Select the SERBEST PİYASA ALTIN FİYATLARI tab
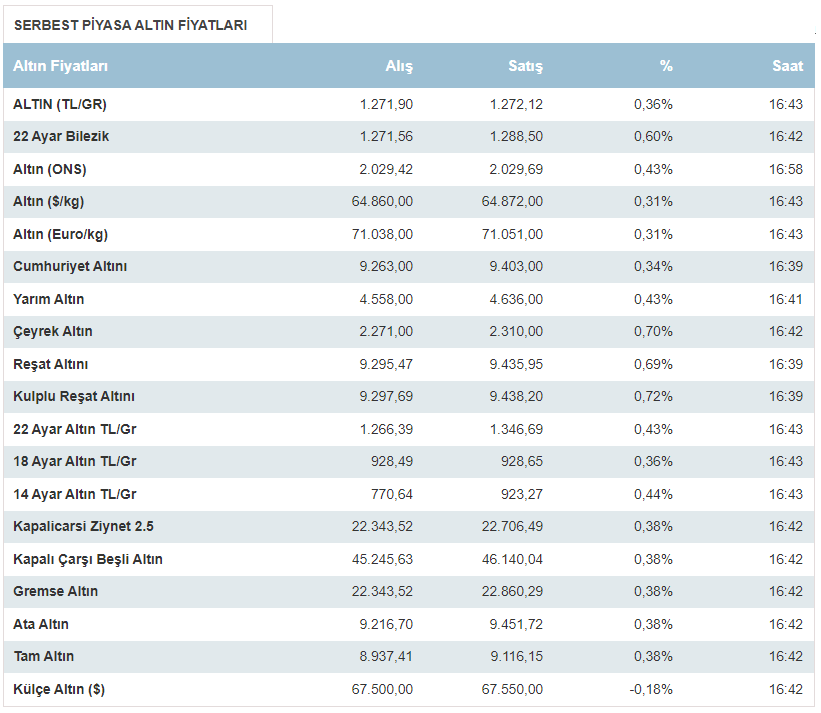Viewport: 821px width, 713px height. (x=136, y=25)
